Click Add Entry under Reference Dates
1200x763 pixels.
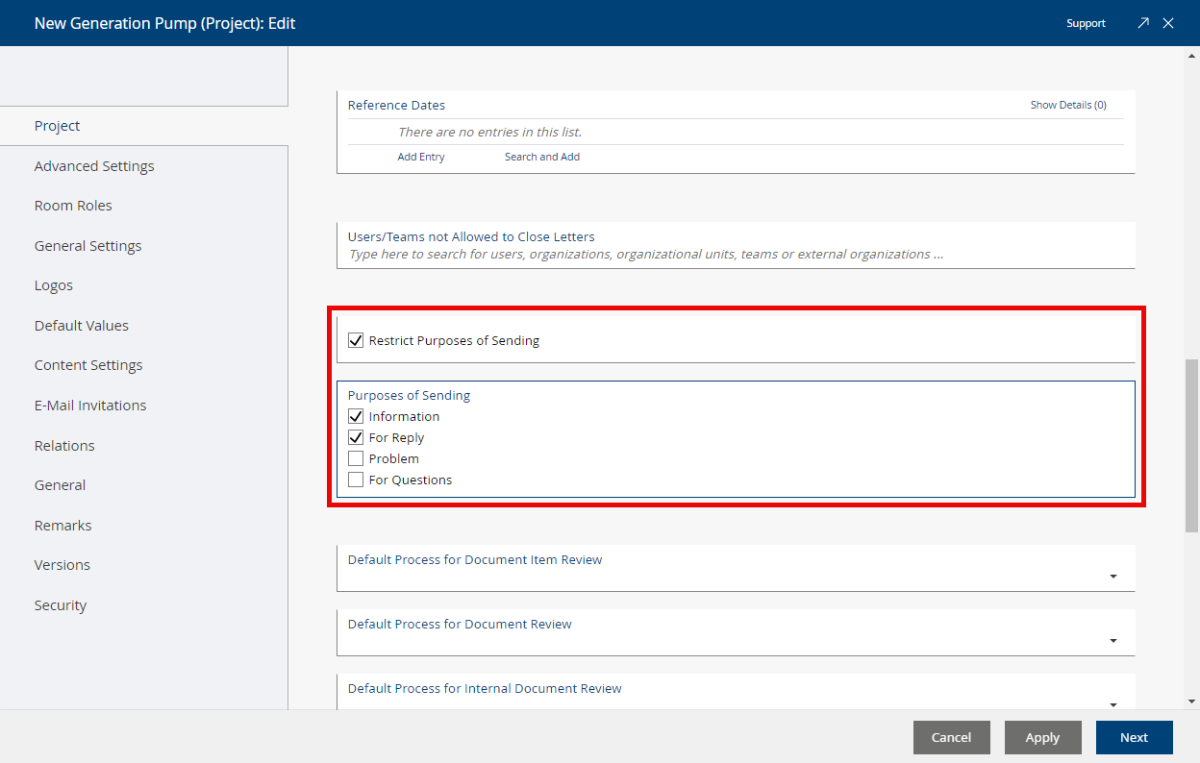click(421, 157)
